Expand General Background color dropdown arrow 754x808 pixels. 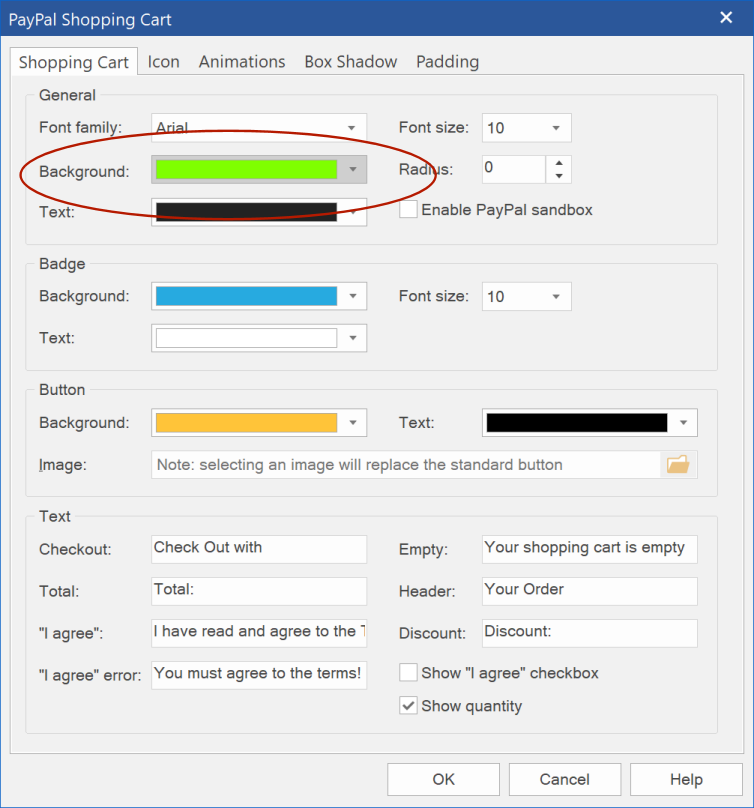click(353, 170)
